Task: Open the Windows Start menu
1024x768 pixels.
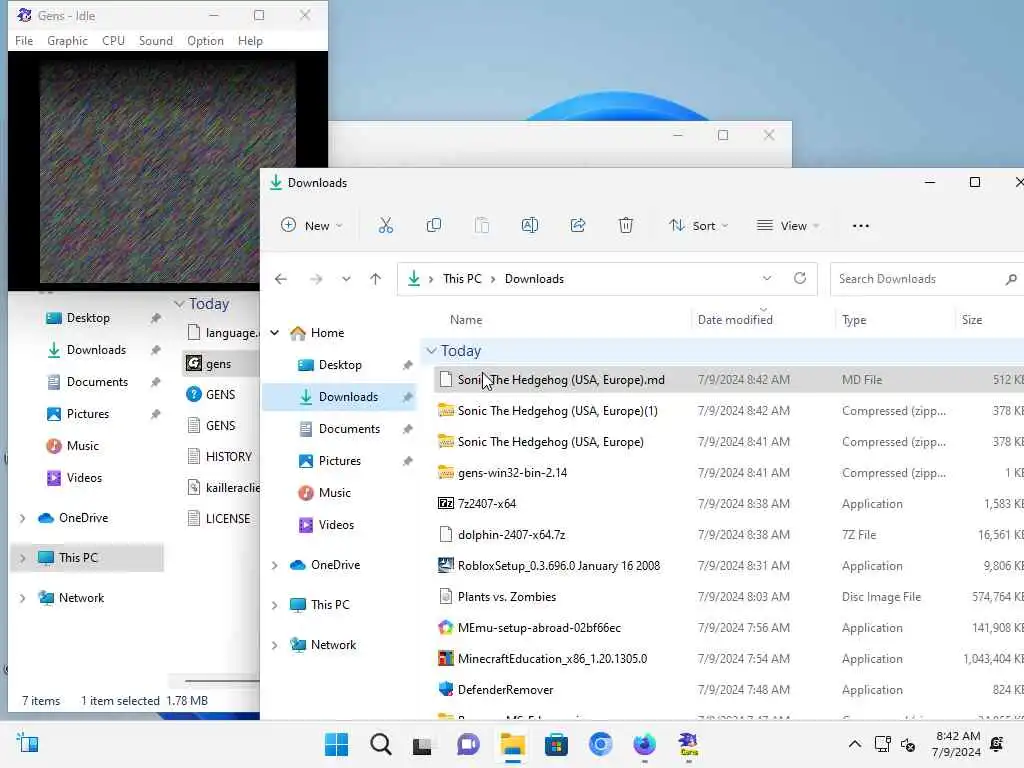Action: click(x=336, y=744)
